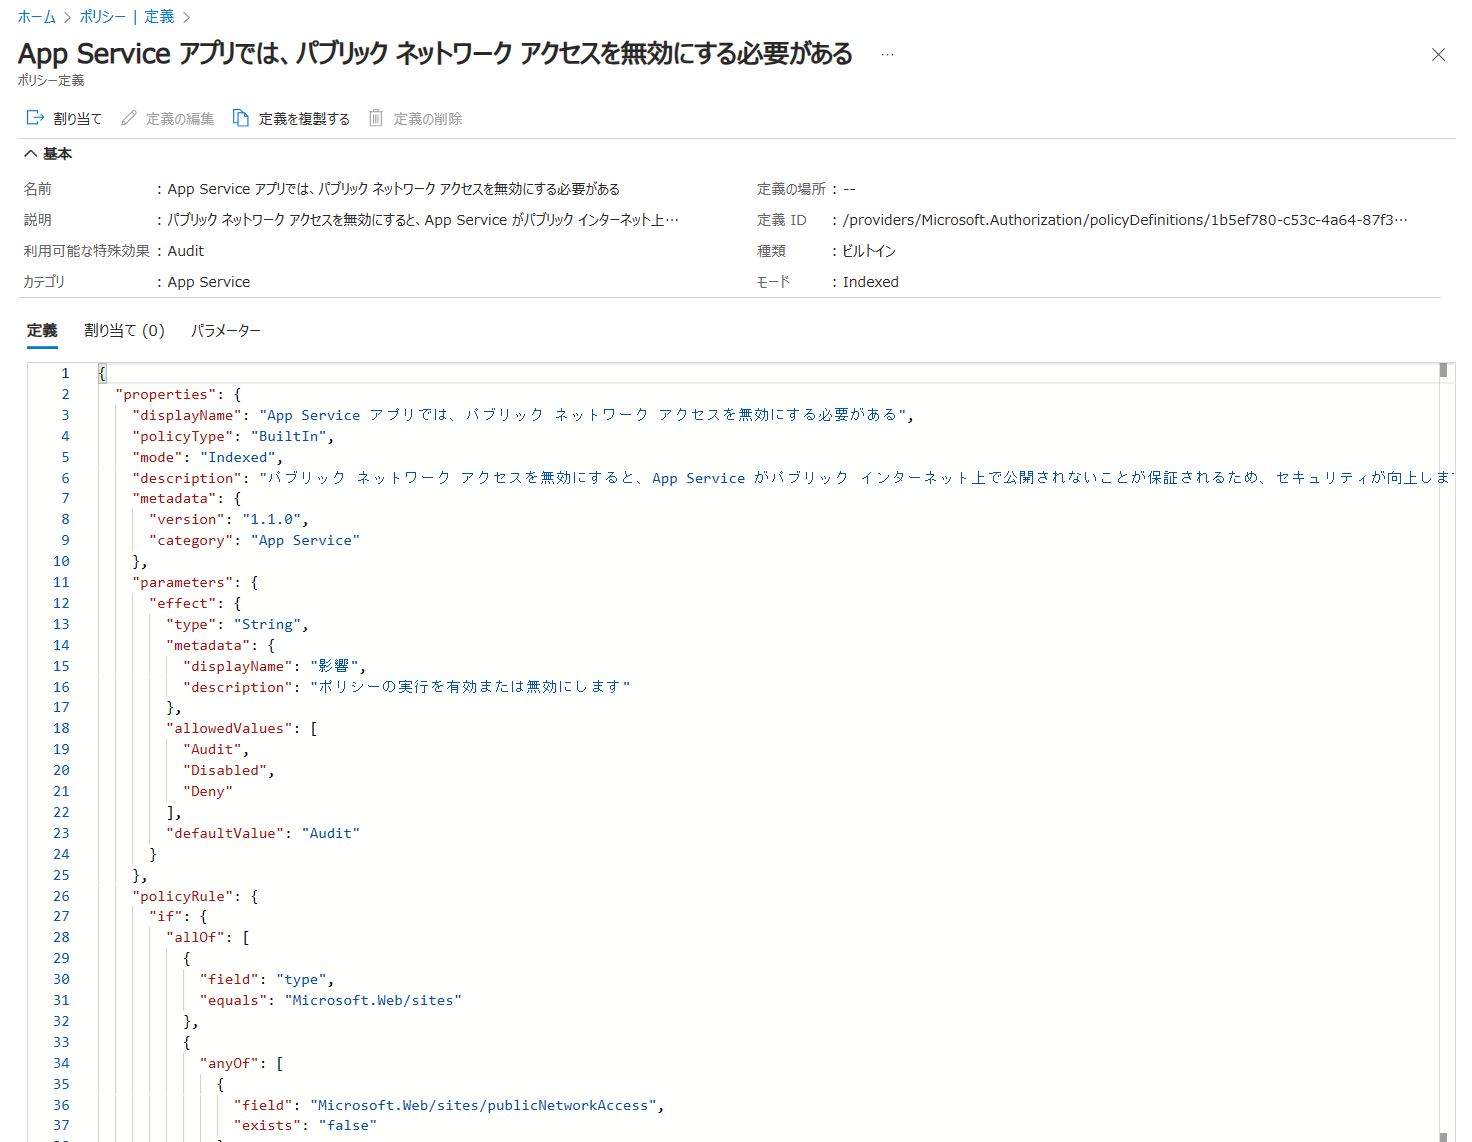Click the "anyOf" code line
Viewport: 1472px width, 1142px height.
[x=242, y=1064]
